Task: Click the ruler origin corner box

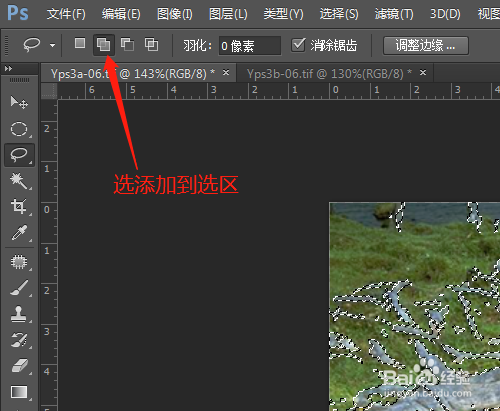Action: [49, 91]
